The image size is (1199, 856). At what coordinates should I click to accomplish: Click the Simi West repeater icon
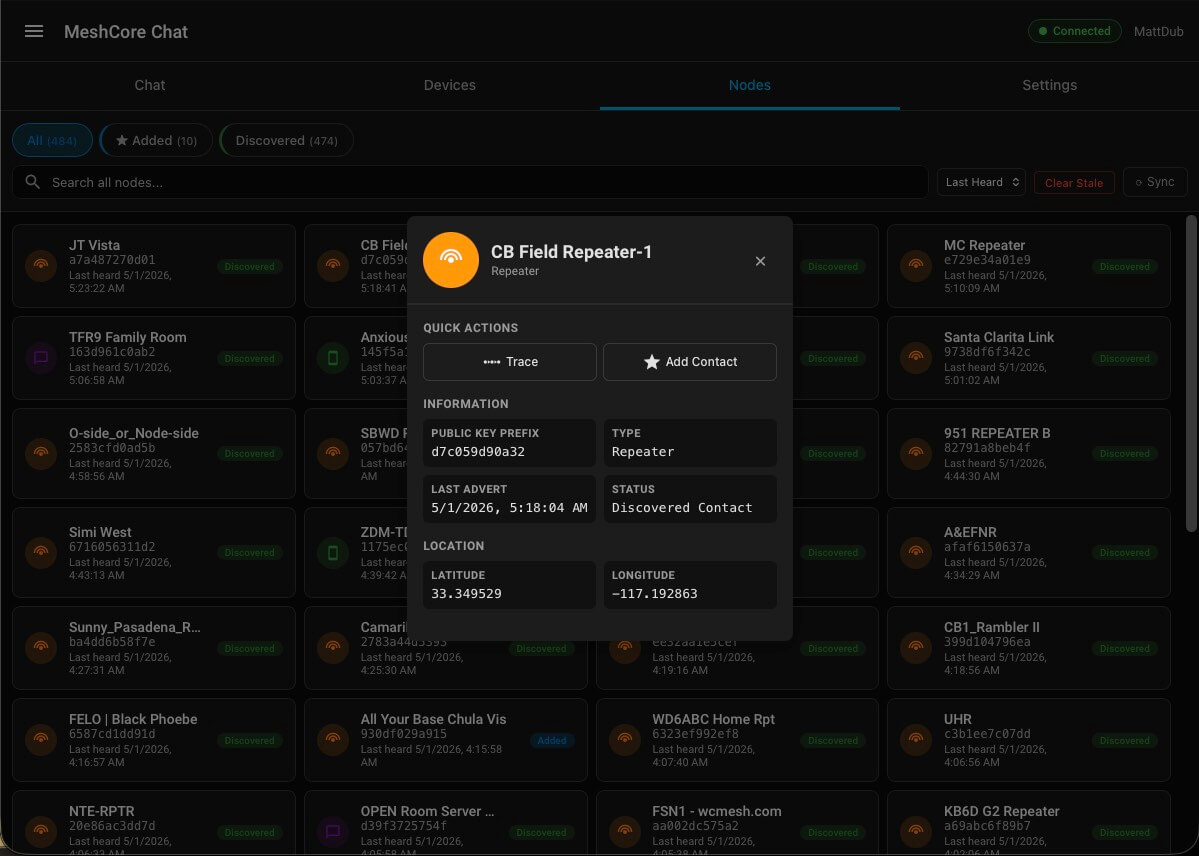point(41,552)
